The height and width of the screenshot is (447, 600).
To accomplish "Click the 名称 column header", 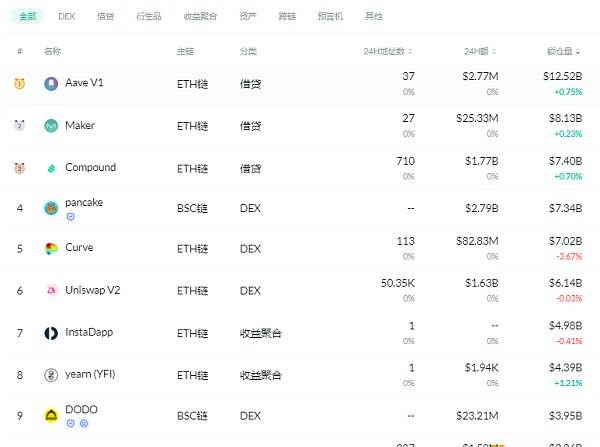I will click(52, 51).
